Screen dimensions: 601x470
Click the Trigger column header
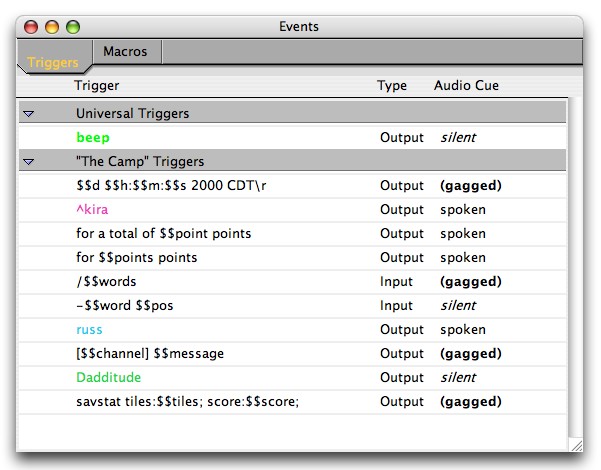click(96, 86)
